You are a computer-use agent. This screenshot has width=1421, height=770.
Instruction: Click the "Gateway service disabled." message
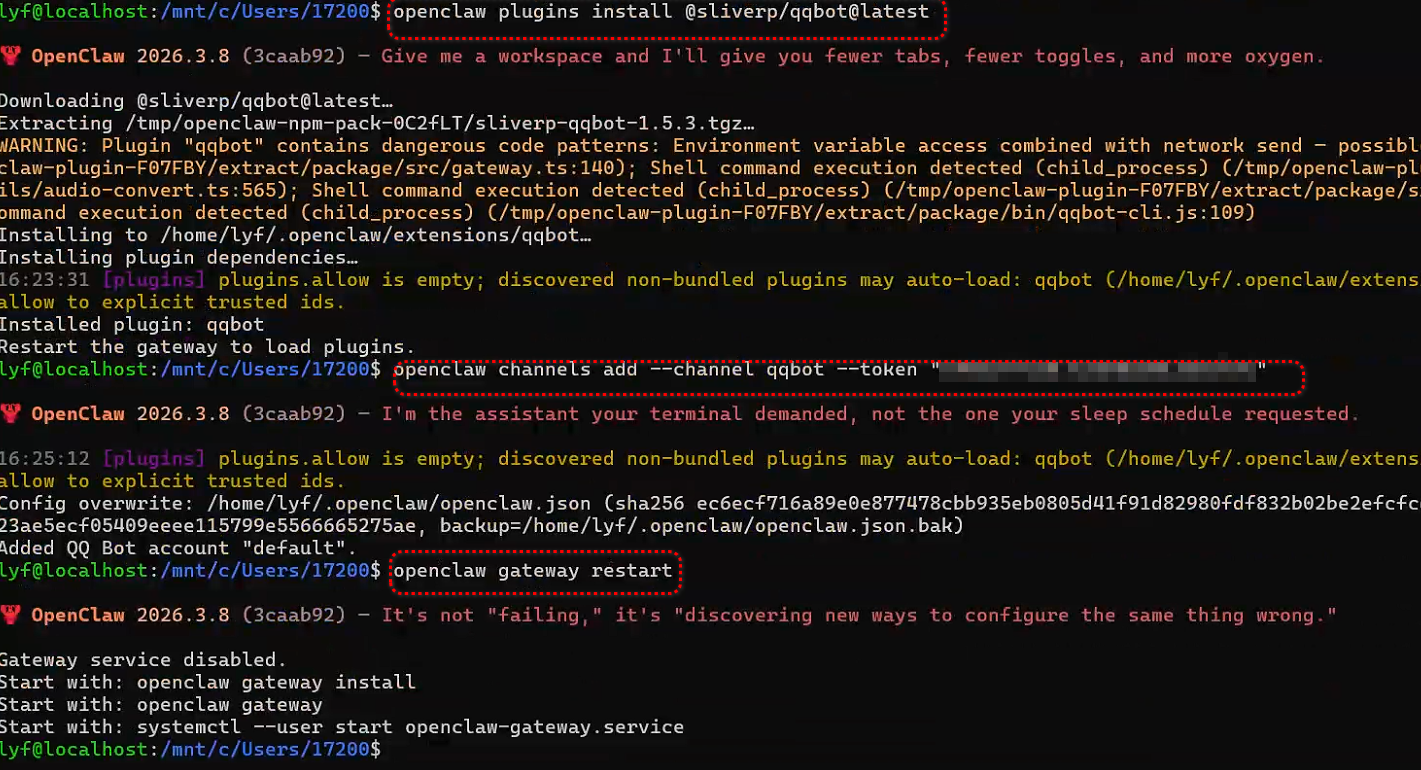coord(142,660)
